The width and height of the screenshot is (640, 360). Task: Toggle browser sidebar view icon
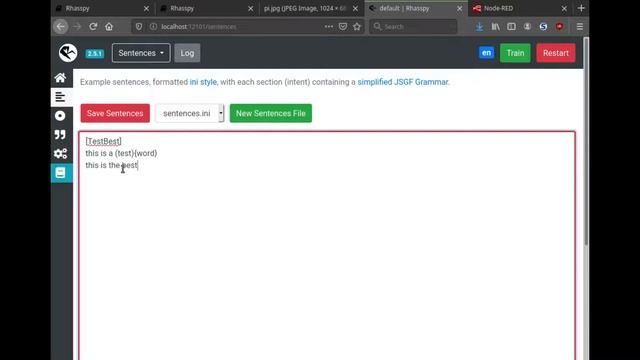point(511,27)
